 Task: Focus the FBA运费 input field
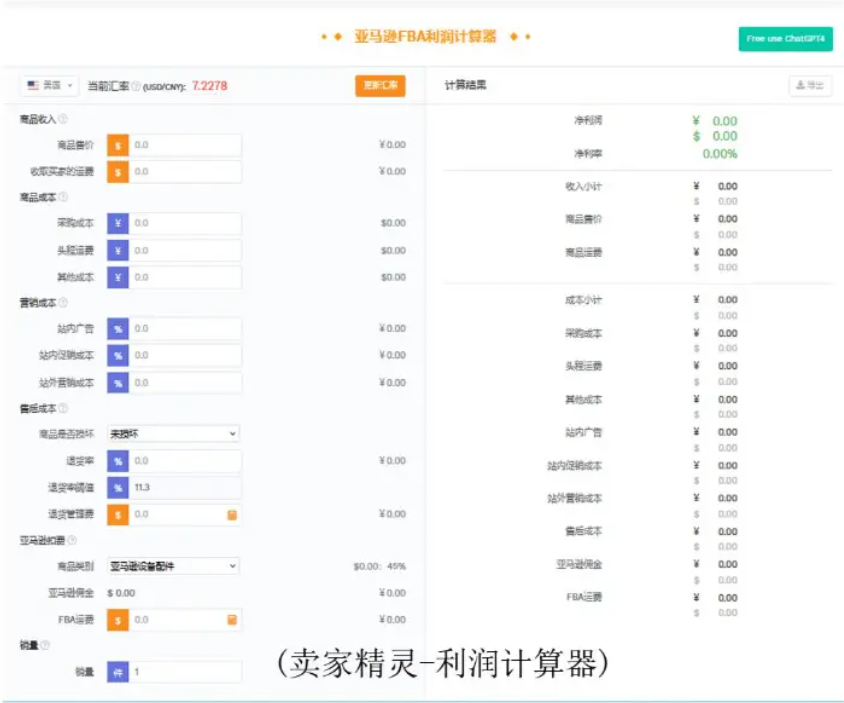tap(185, 620)
